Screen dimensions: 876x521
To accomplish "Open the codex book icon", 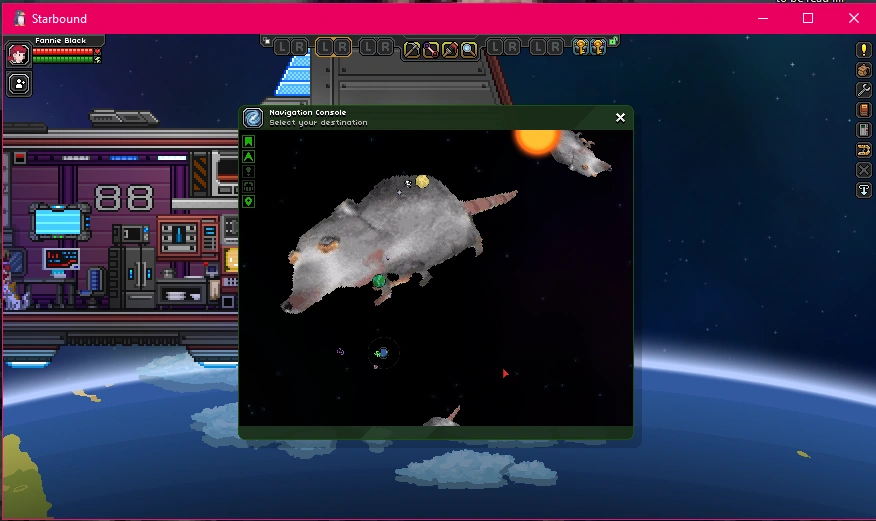I will 864,110.
